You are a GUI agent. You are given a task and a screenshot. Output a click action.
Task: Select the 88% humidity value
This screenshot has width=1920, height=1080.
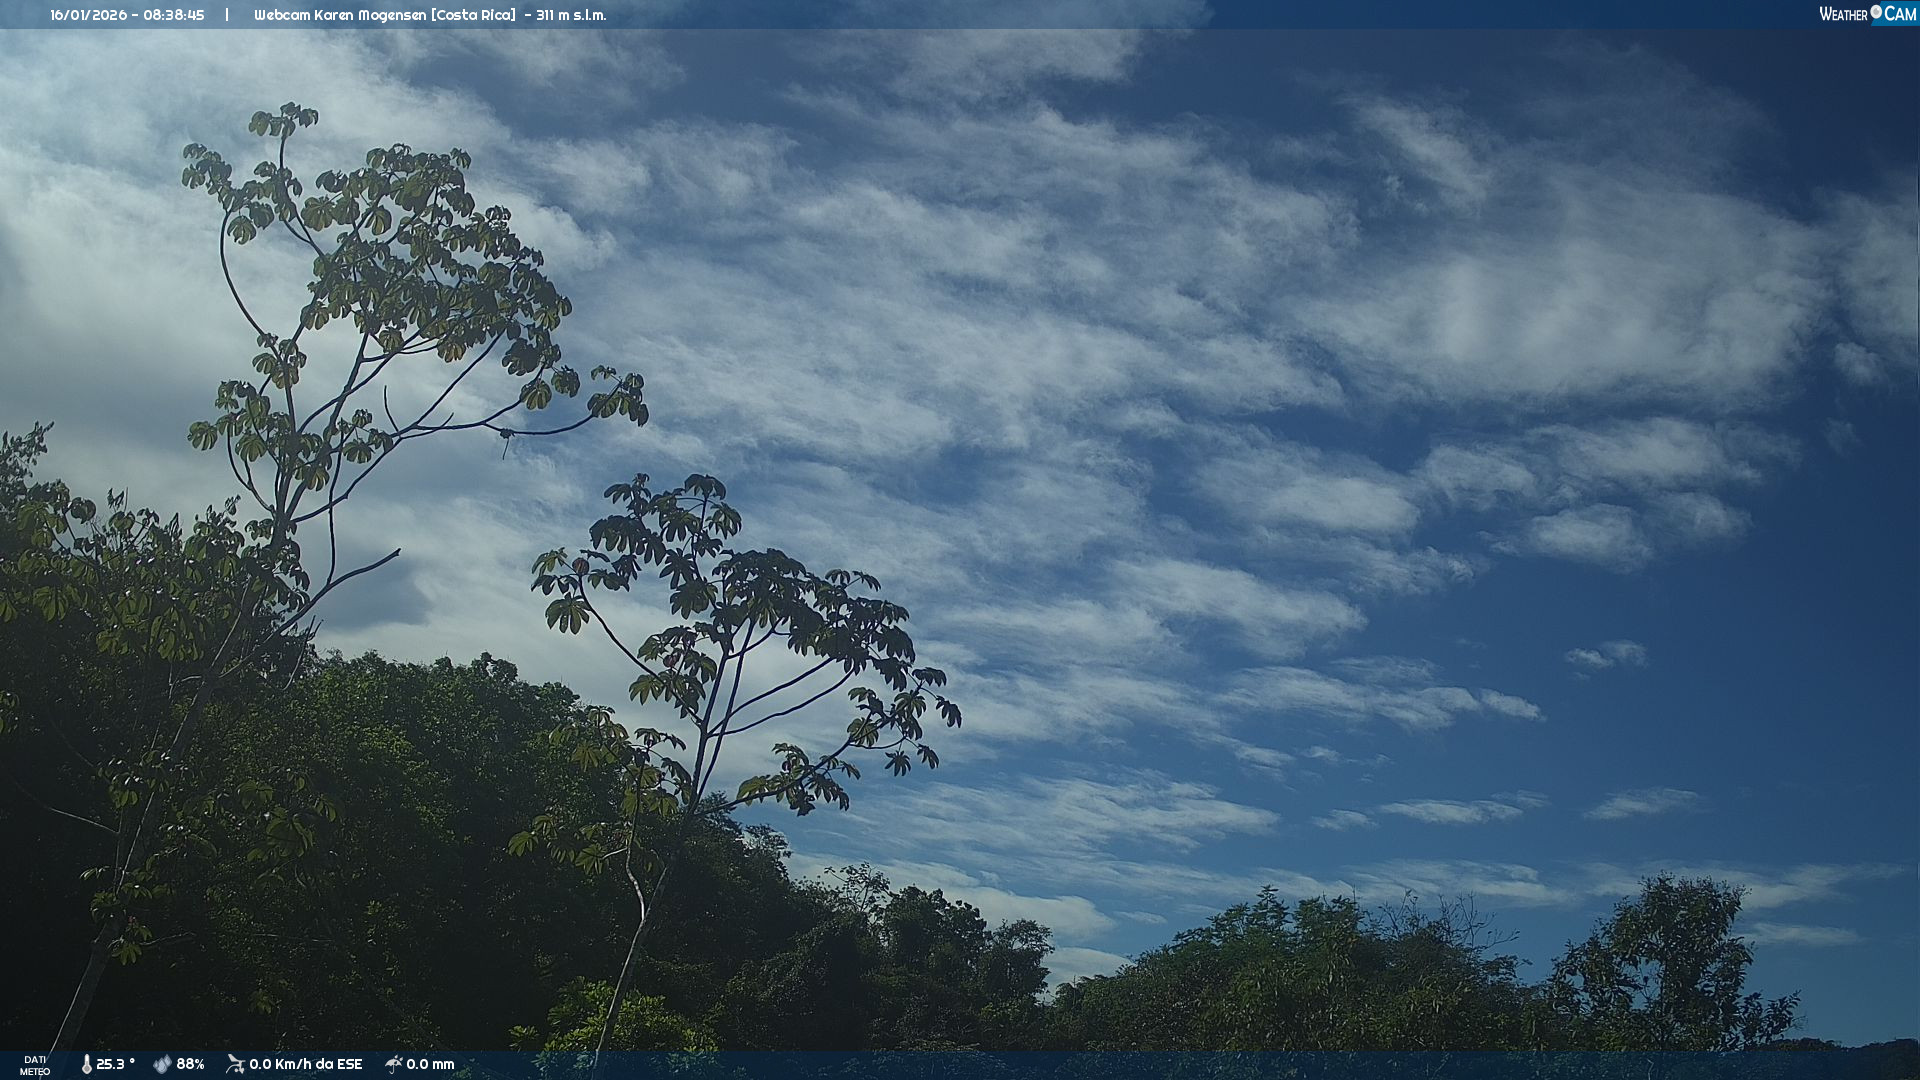[x=190, y=1064]
